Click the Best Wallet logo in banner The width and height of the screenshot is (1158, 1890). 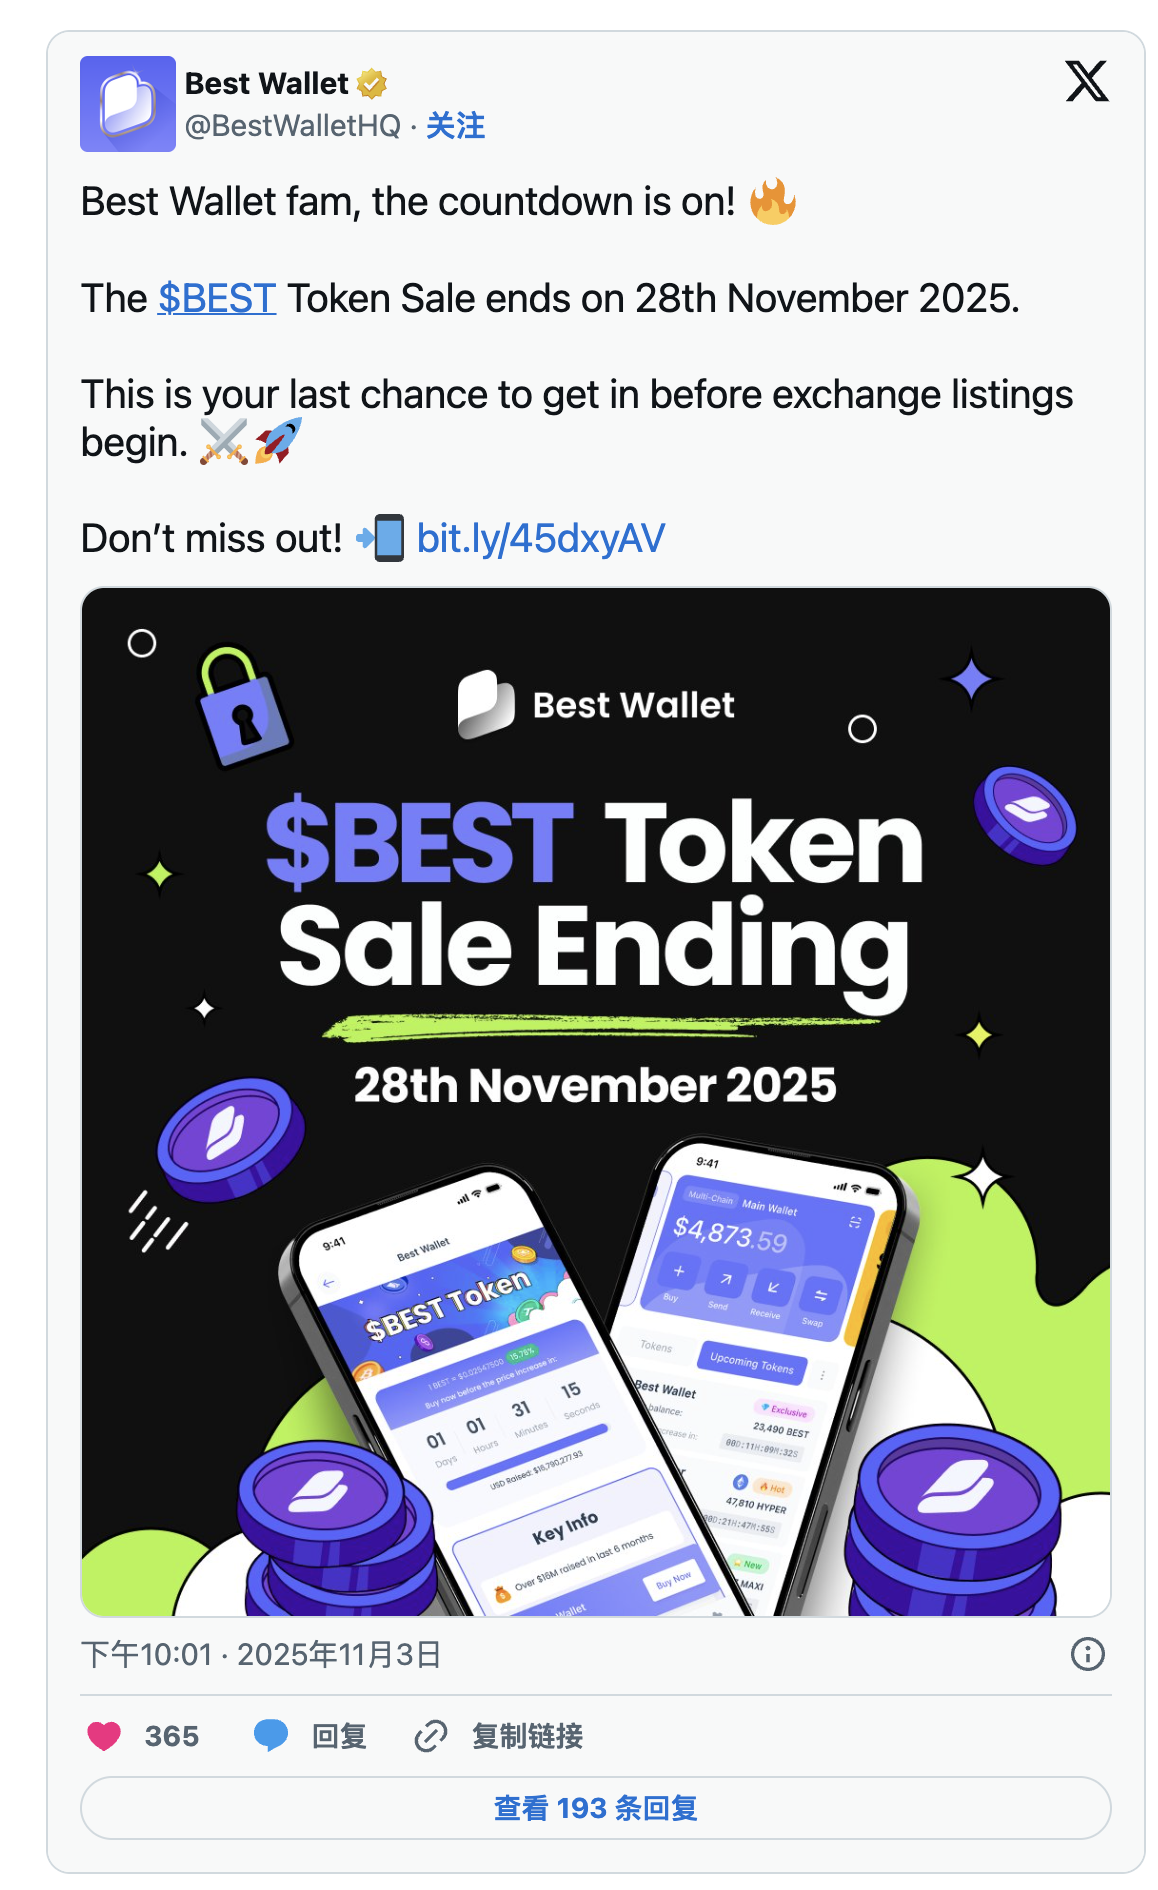[595, 705]
